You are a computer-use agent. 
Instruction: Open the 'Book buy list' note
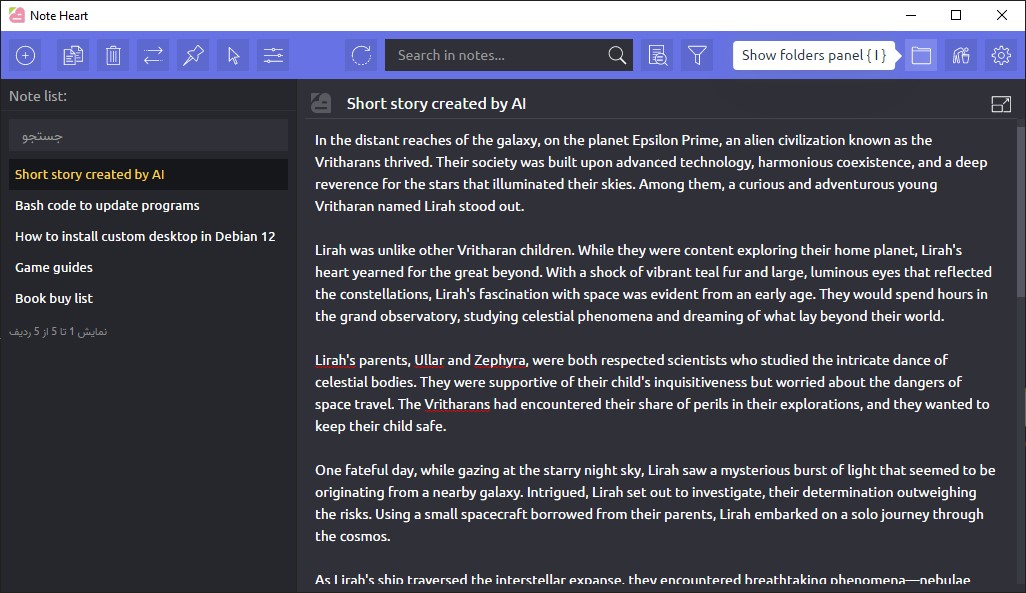(54, 298)
